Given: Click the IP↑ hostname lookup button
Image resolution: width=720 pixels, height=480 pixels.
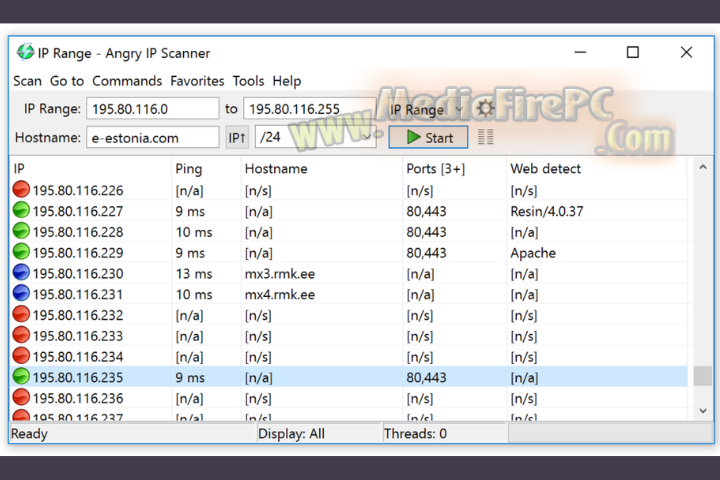Looking at the screenshot, I should point(237,137).
